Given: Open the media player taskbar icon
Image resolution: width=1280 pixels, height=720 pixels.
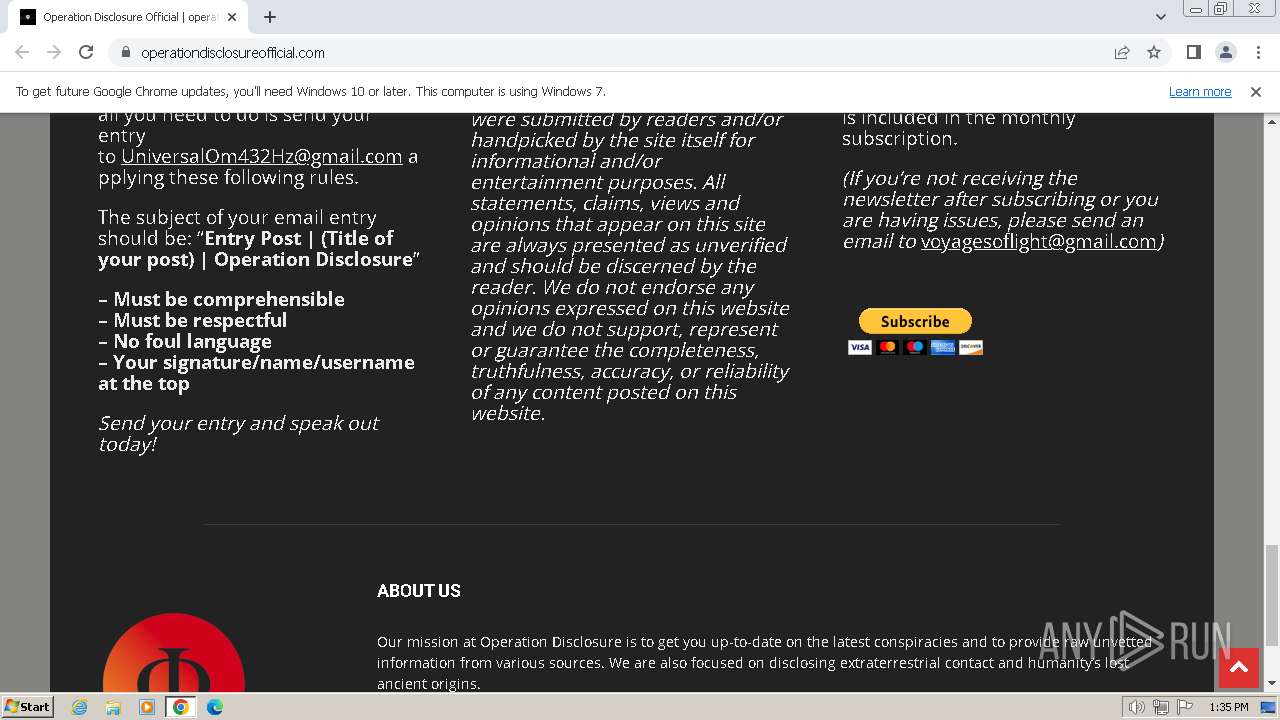Looking at the screenshot, I should pos(147,707).
